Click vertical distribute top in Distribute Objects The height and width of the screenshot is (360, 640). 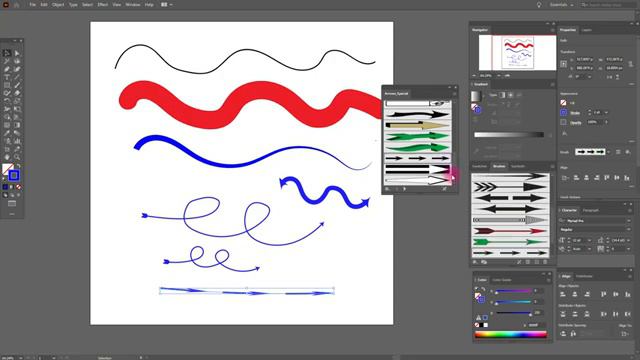tap(563, 314)
